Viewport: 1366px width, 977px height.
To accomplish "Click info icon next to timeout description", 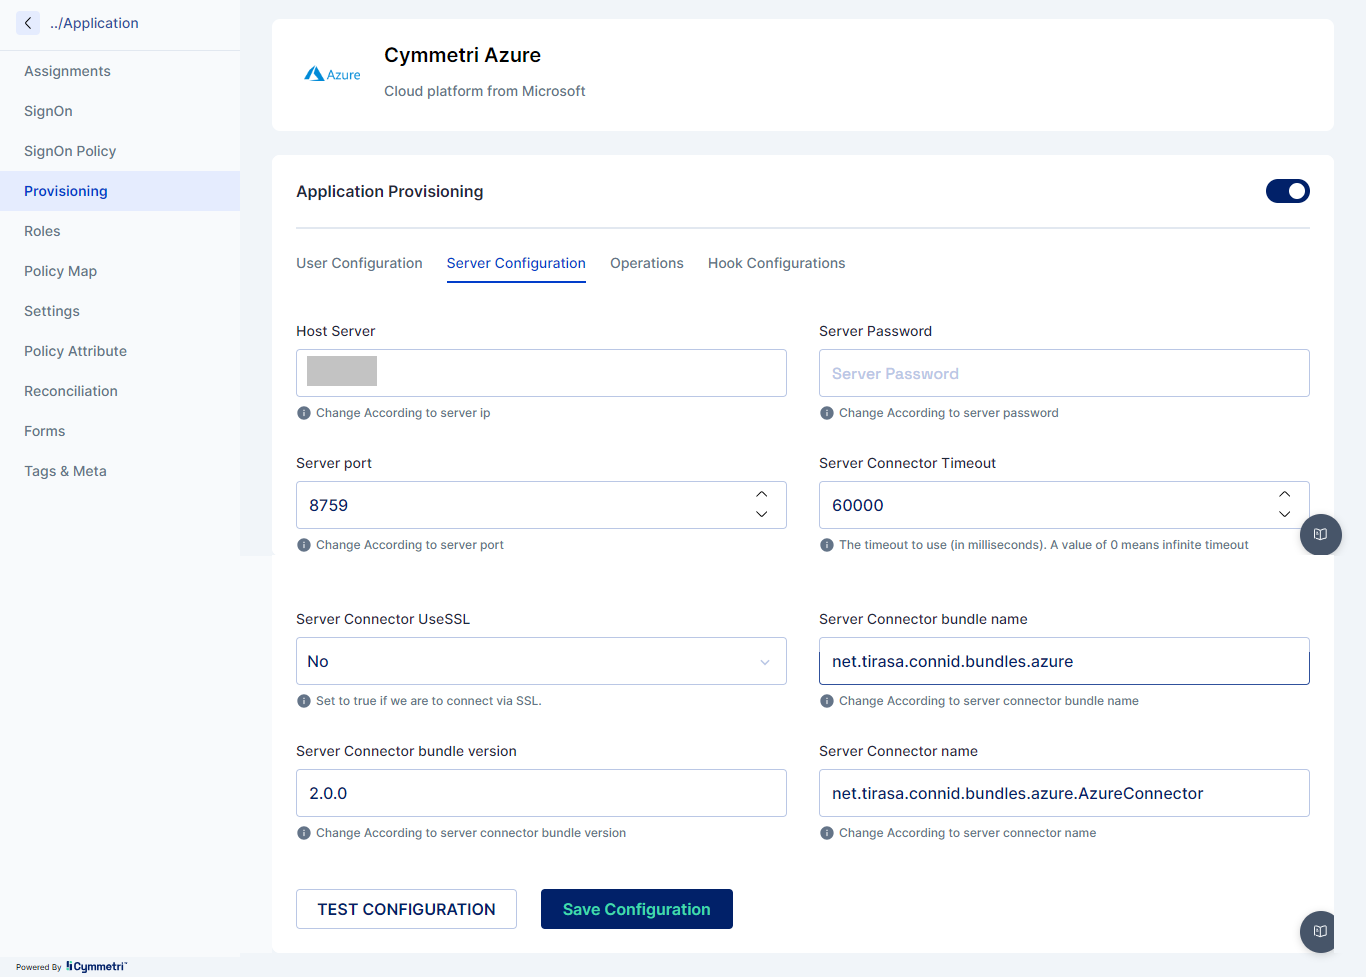I will click(827, 545).
